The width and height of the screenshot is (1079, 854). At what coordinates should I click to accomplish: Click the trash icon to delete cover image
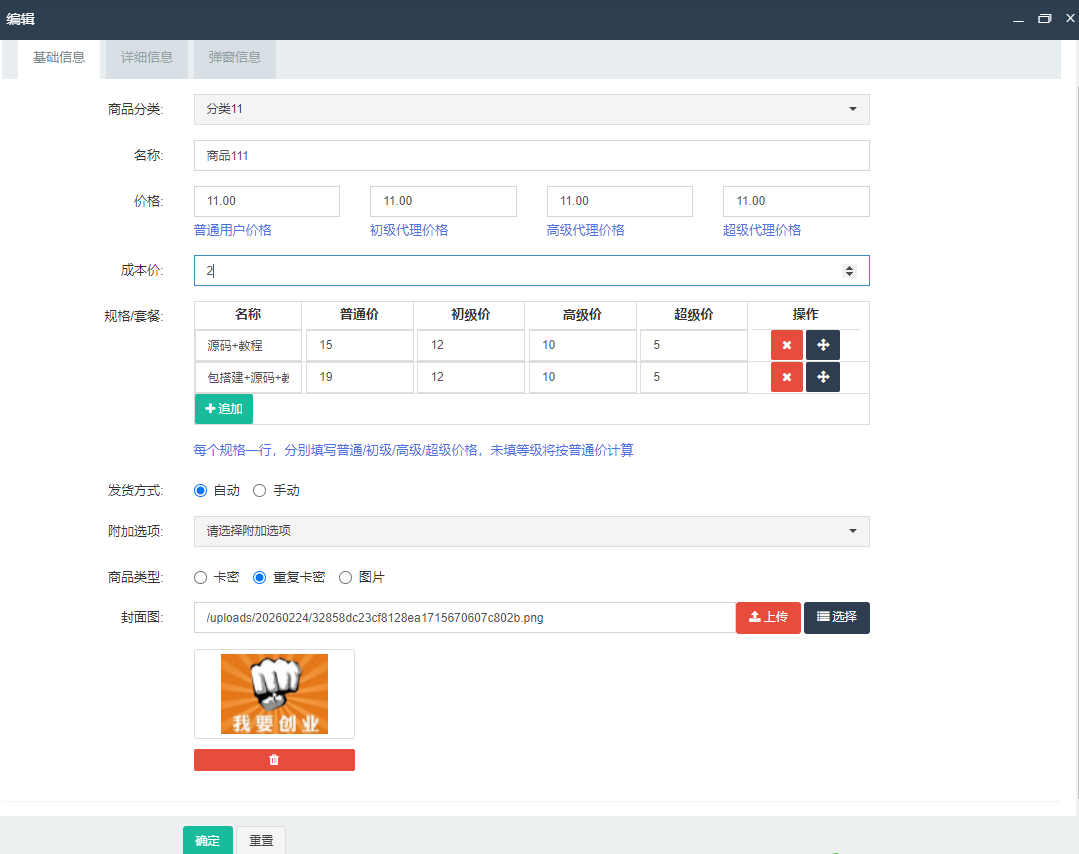pos(274,760)
